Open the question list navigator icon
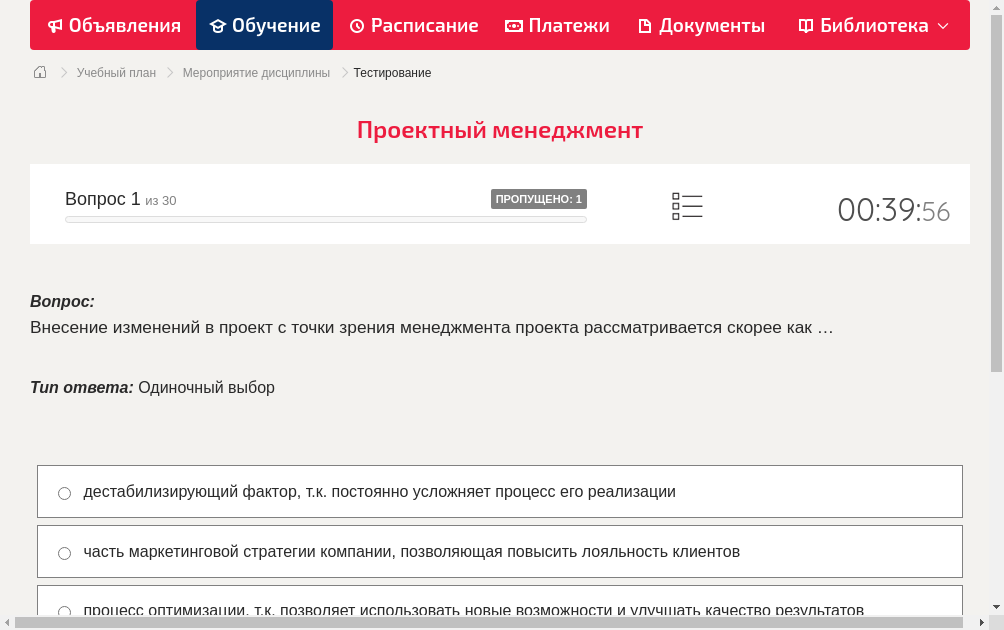1004x630 pixels. (687, 205)
